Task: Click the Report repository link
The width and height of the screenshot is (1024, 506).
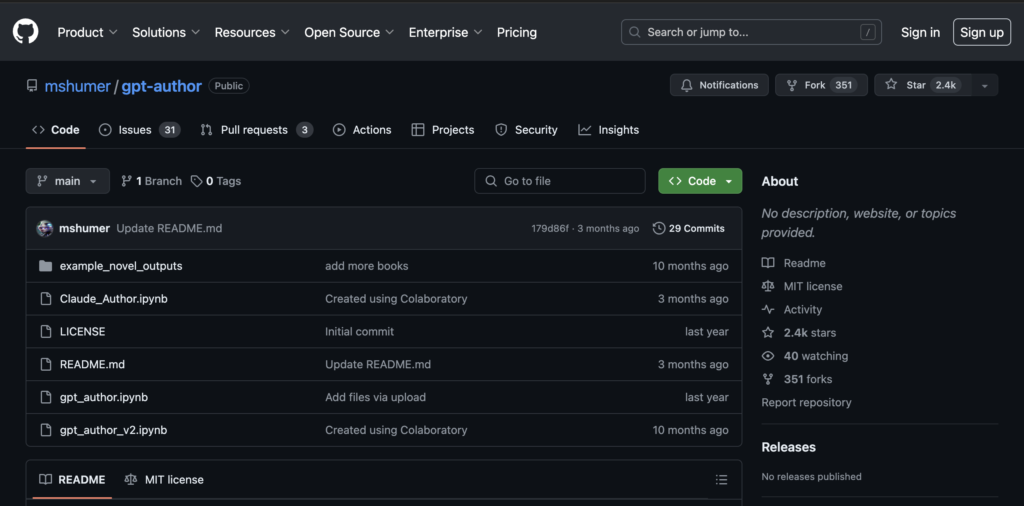Action: 806,402
